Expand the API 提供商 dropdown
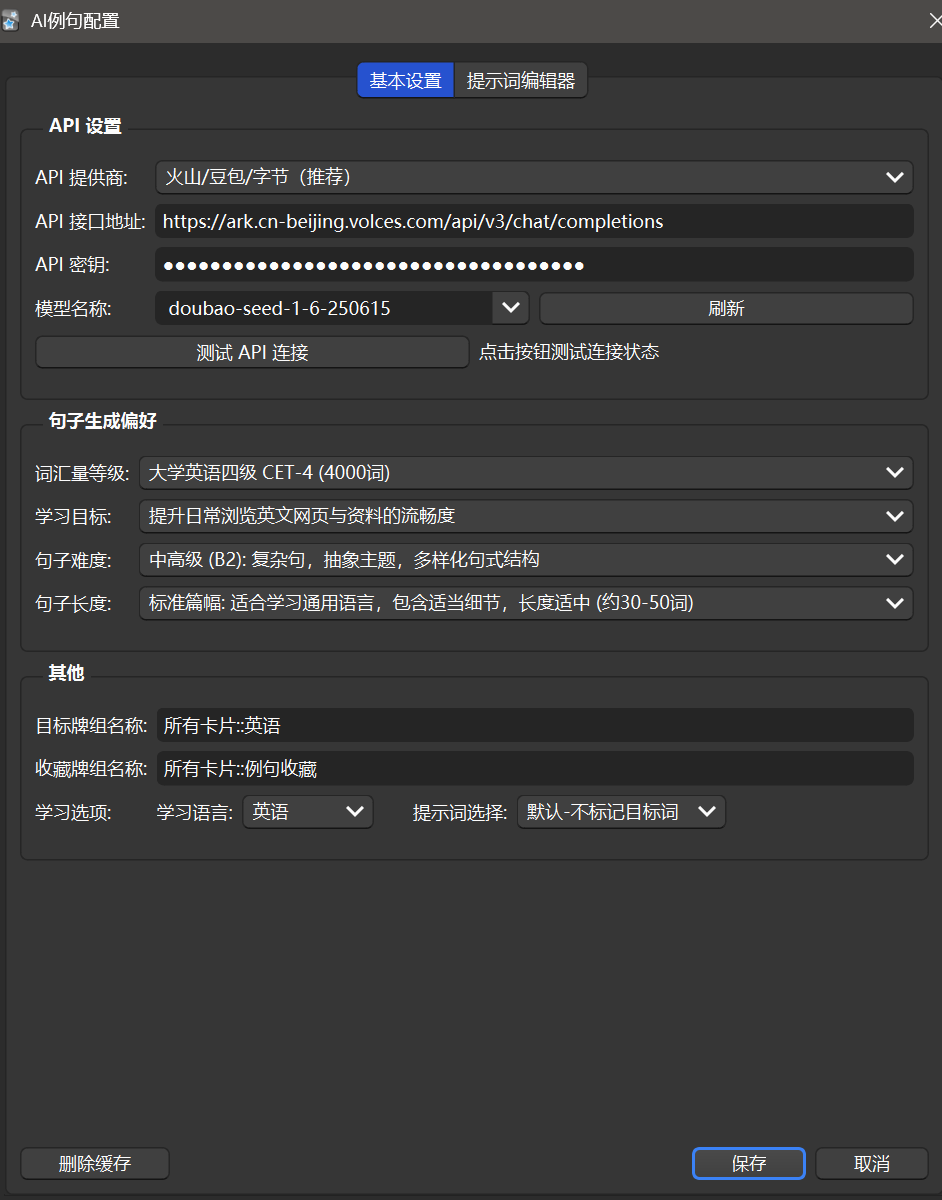The height and width of the screenshot is (1200, 942). 534,177
